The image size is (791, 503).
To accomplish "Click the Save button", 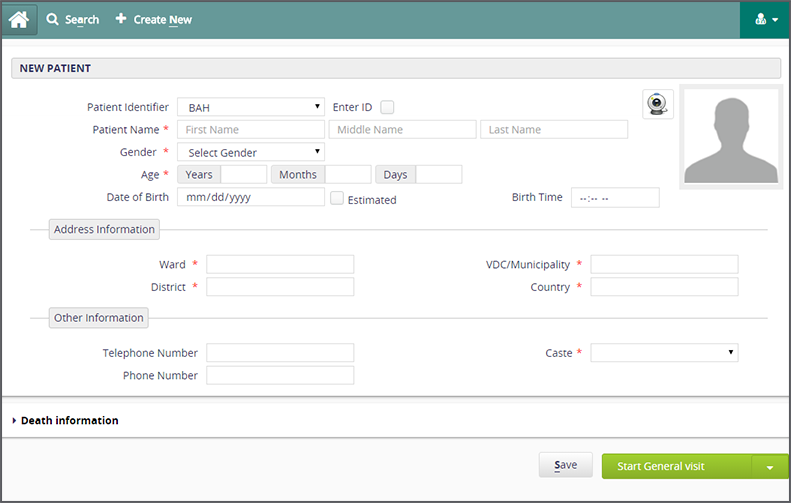I will [x=566, y=465].
